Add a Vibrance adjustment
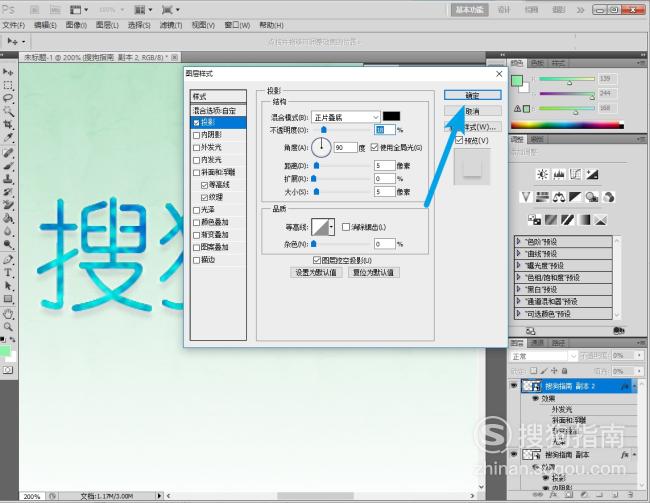Image resolution: width=650 pixels, height=503 pixels. pyautogui.click(x=526, y=197)
